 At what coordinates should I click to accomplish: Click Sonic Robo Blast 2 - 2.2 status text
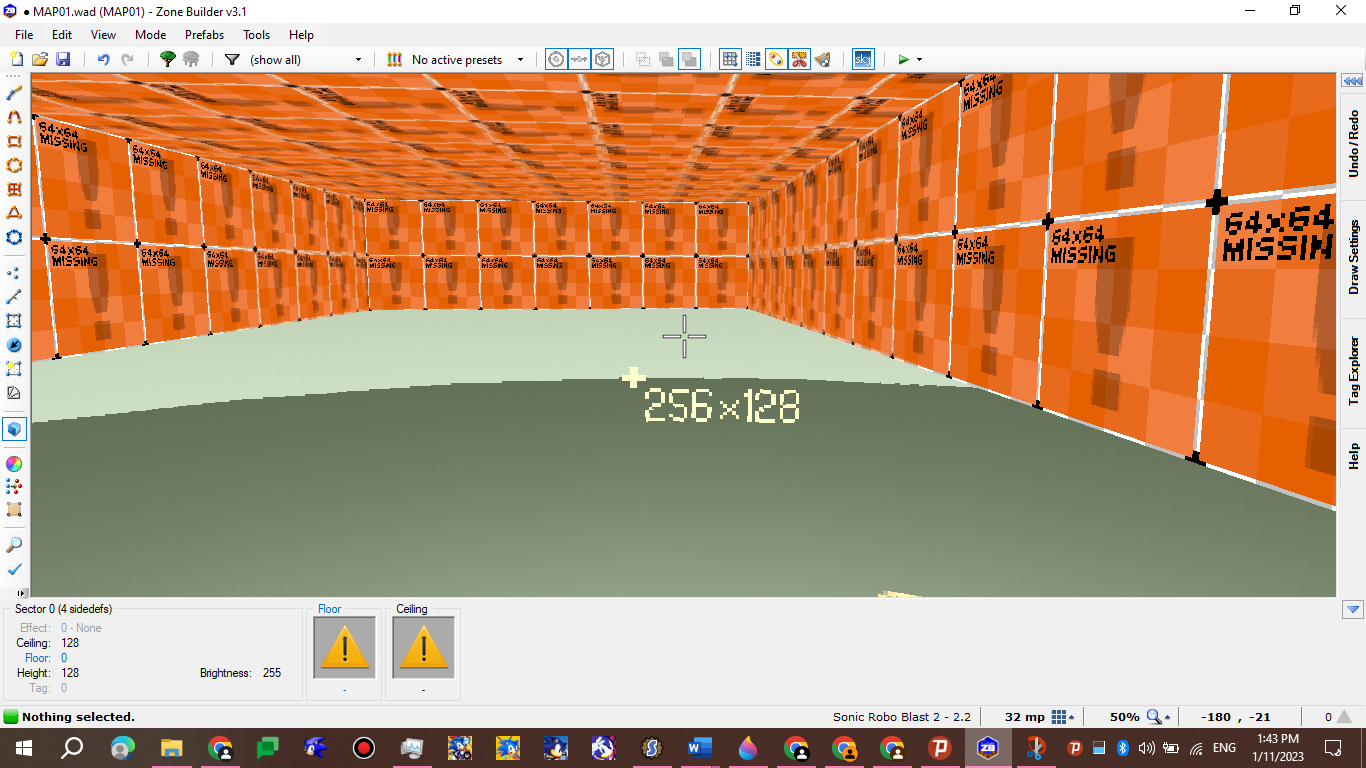(x=902, y=717)
